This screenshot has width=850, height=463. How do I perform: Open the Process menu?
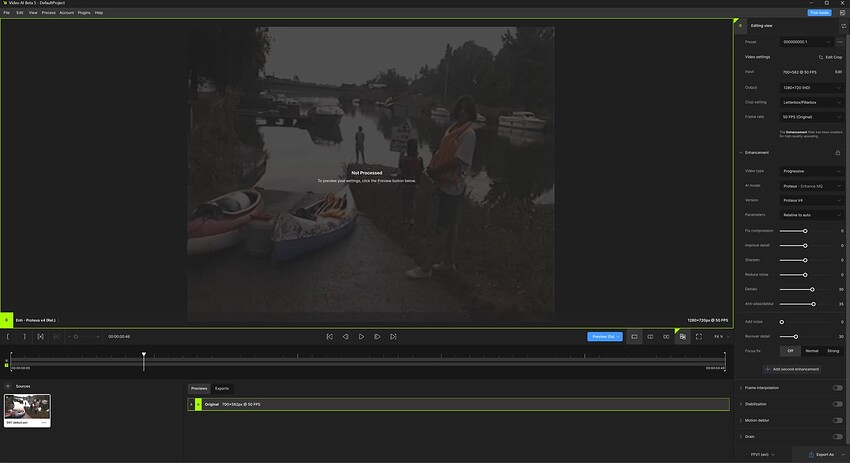[x=48, y=13]
